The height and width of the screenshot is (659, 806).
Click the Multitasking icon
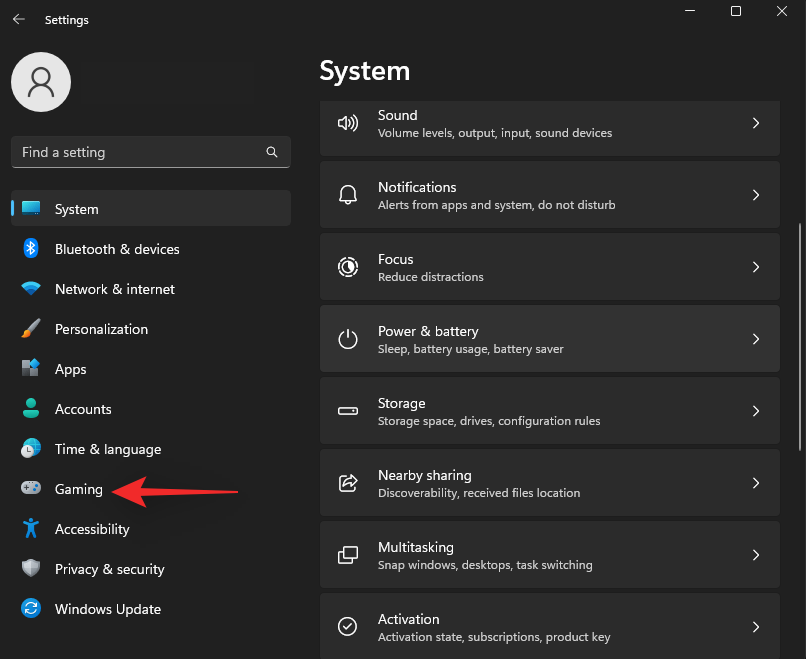tap(347, 554)
